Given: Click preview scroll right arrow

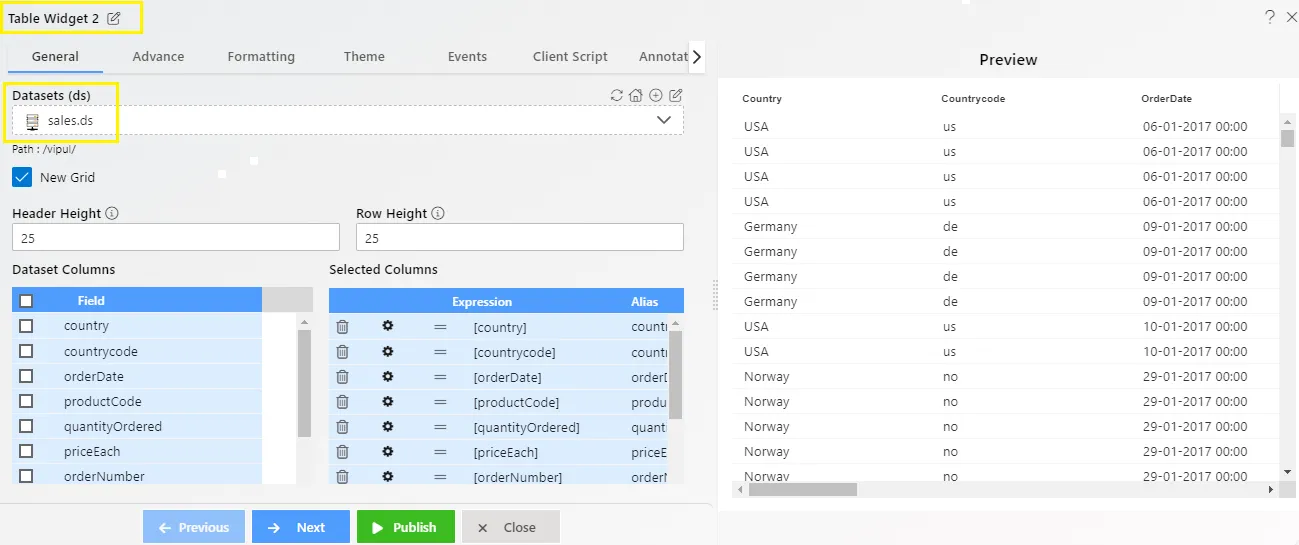Looking at the screenshot, I should (x=1271, y=489).
